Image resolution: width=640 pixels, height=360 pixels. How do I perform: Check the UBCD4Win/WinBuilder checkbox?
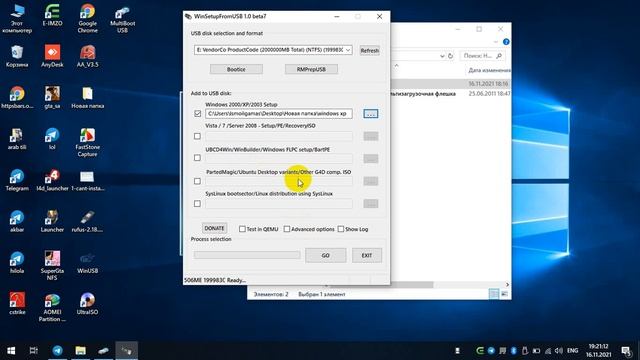click(x=198, y=158)
